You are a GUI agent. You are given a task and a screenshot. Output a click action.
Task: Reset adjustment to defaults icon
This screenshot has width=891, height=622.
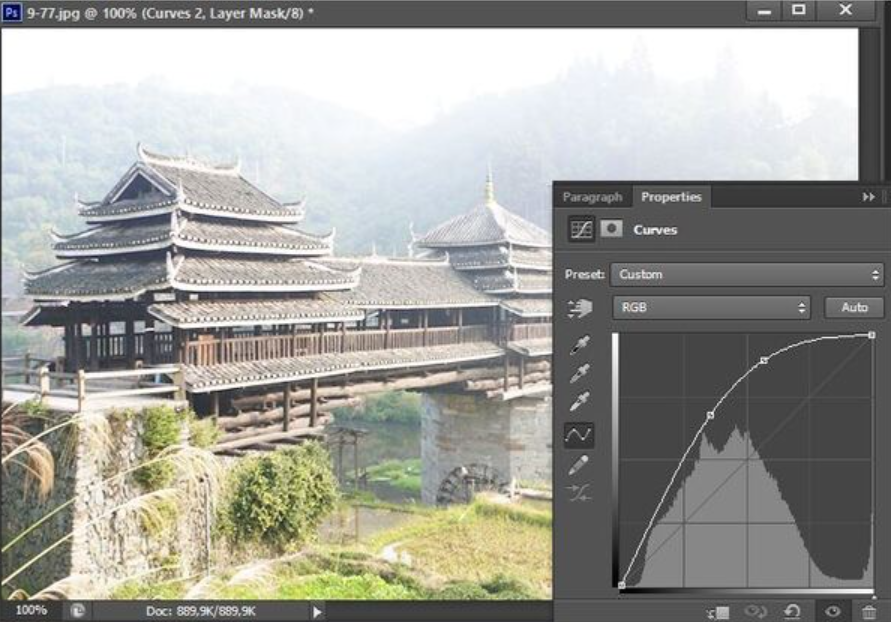[792, 612]
